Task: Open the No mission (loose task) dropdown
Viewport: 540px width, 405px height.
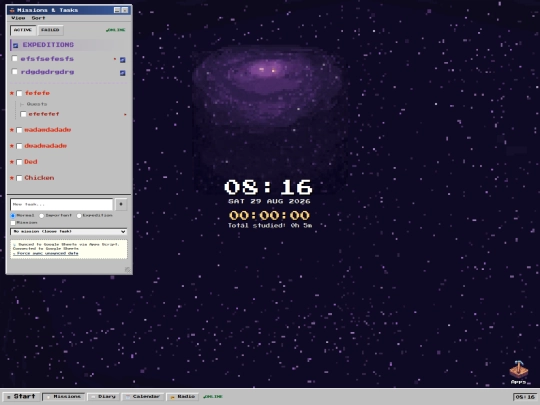Action: (69, 231)
